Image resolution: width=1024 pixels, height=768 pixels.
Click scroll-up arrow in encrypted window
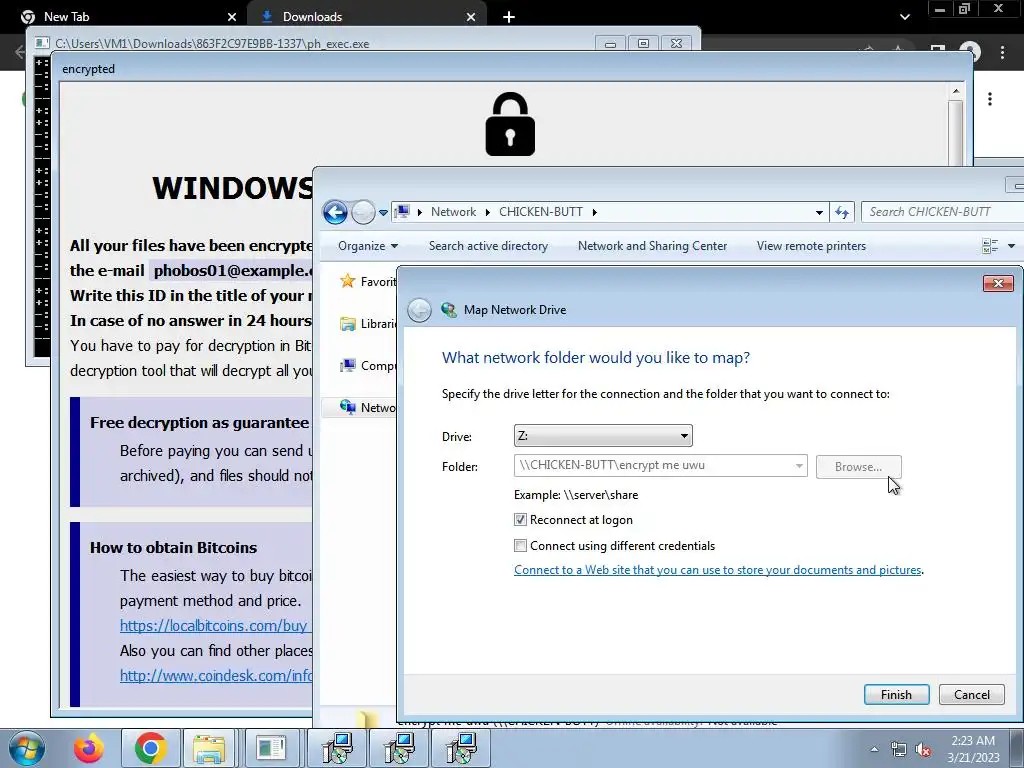click(955, 91)
